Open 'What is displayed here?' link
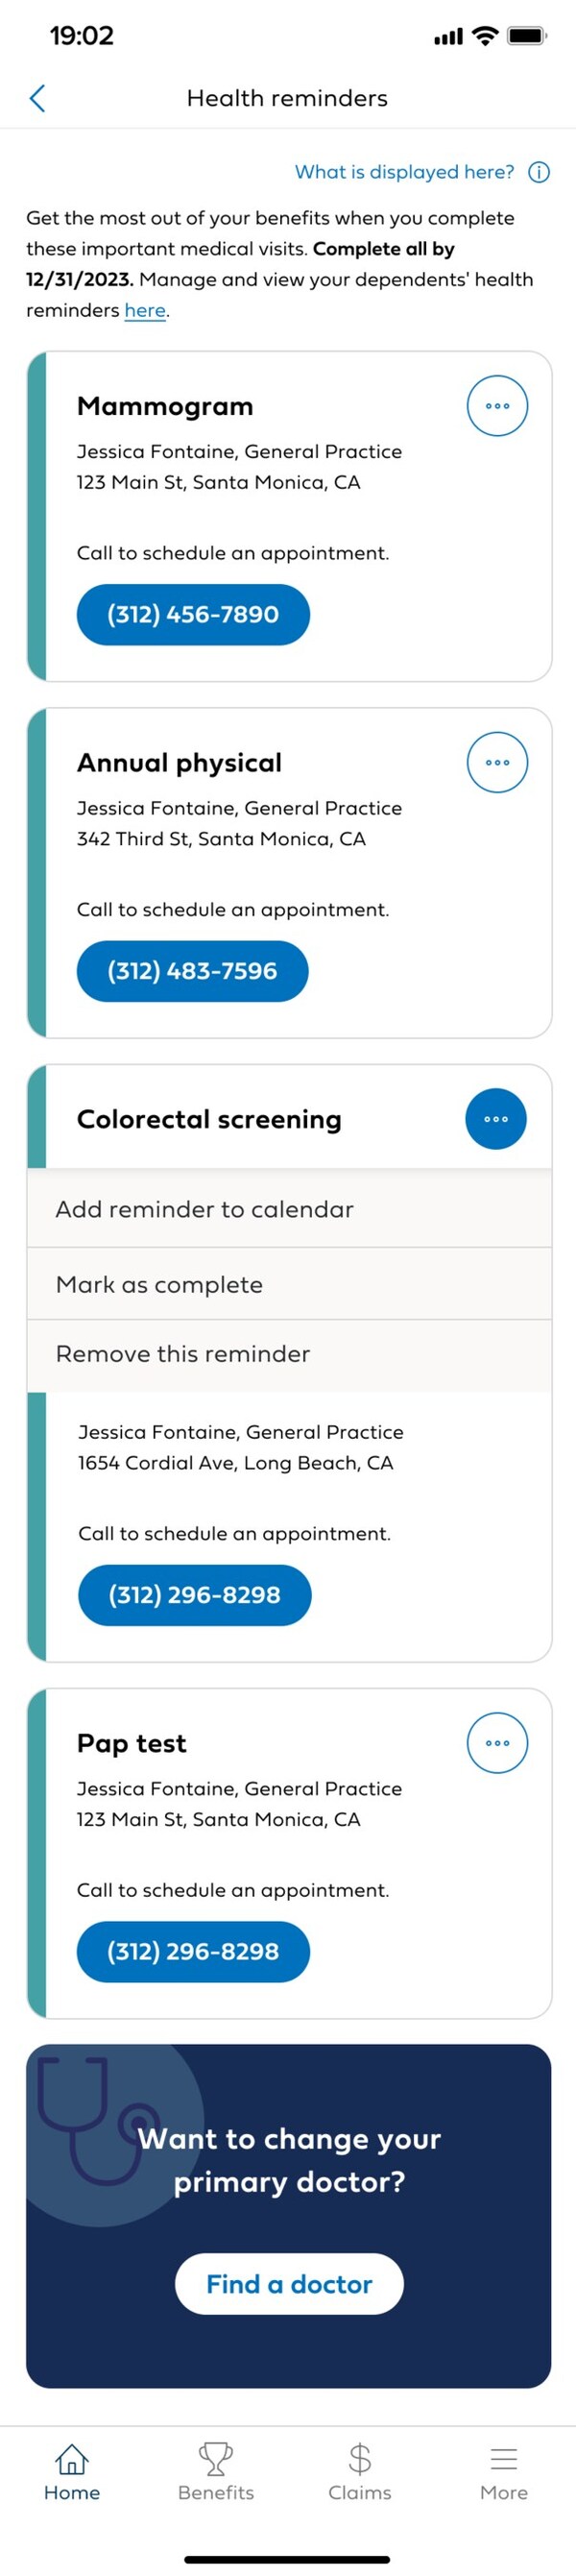The image size is (576, 2576). click(x=404, y=172)
